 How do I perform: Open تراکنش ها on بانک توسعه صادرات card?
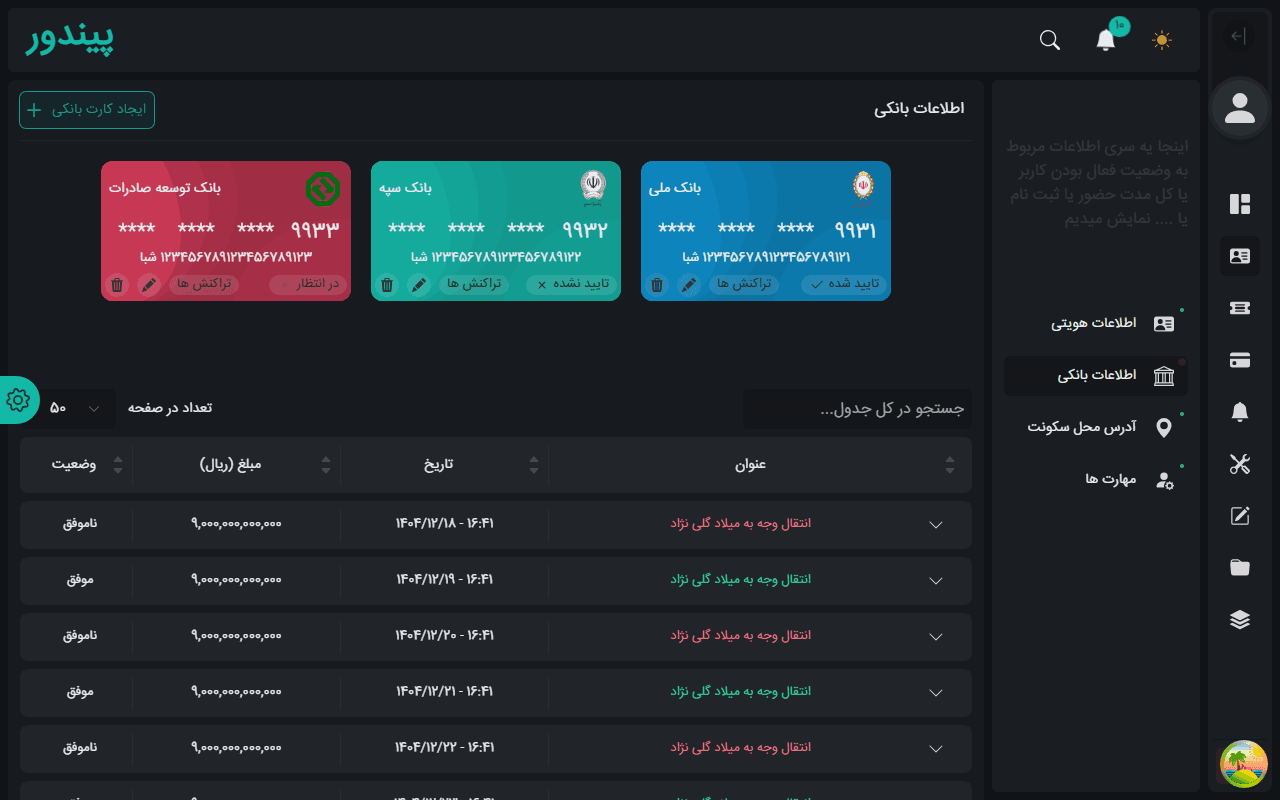point(204,285)
